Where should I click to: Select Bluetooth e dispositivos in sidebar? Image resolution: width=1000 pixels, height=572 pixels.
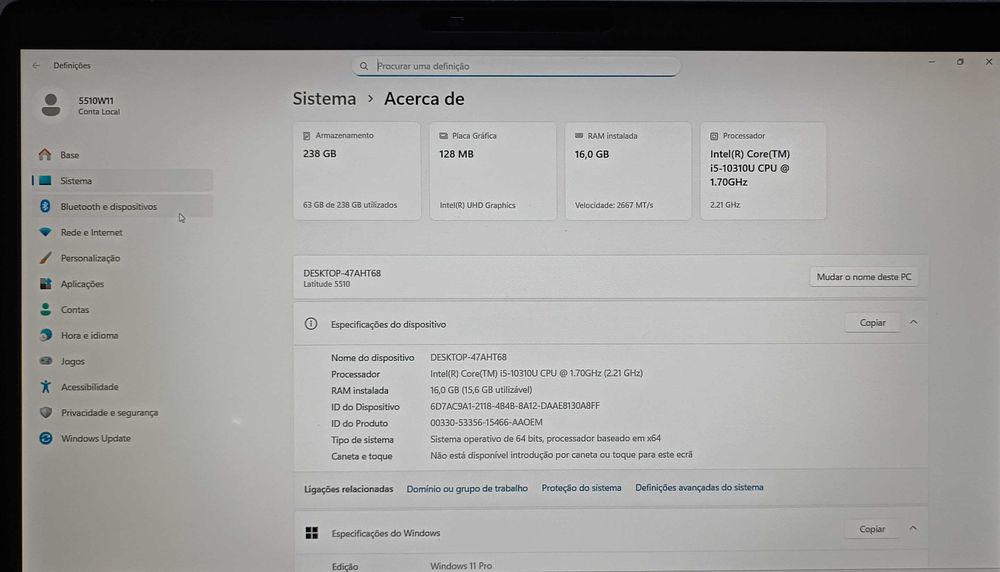[122, 206]
